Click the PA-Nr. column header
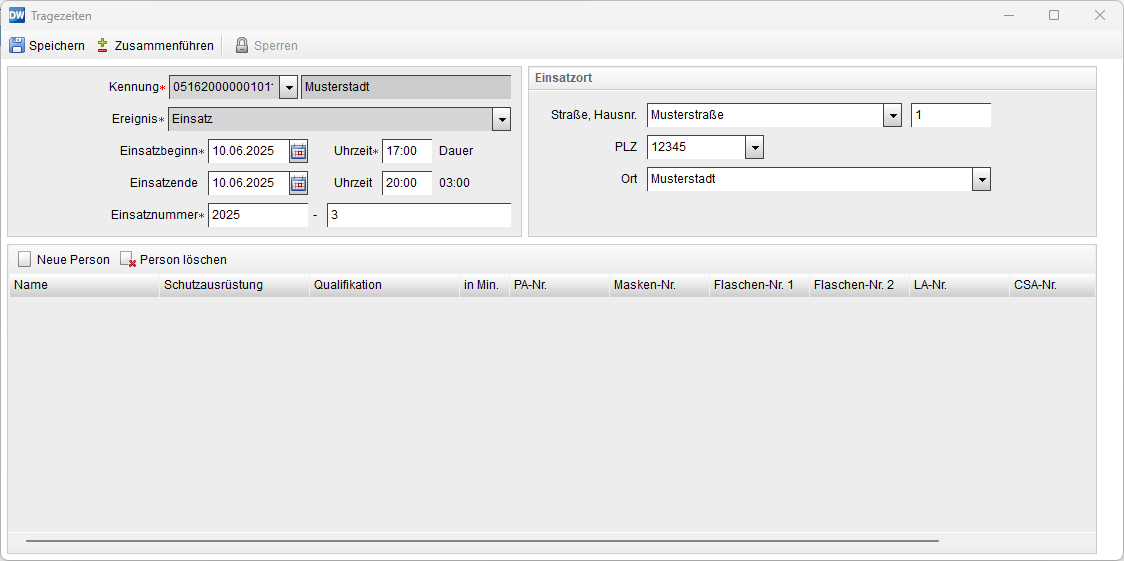Viewport: 1124px width, 561px height. (x=559, y=285)
